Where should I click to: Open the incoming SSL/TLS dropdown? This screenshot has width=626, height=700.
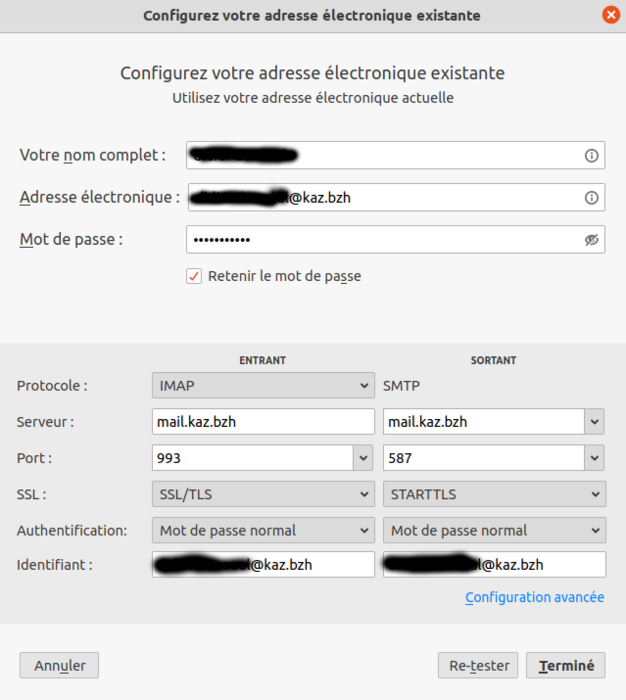click(262, 494)
